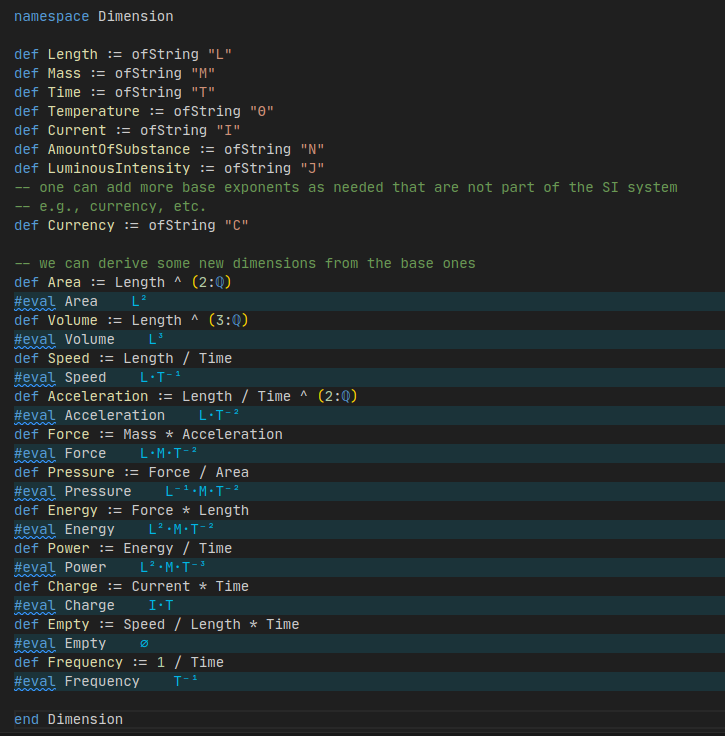
Task: Click the #eval keyword before Area
Action: (x=35, y=301)
